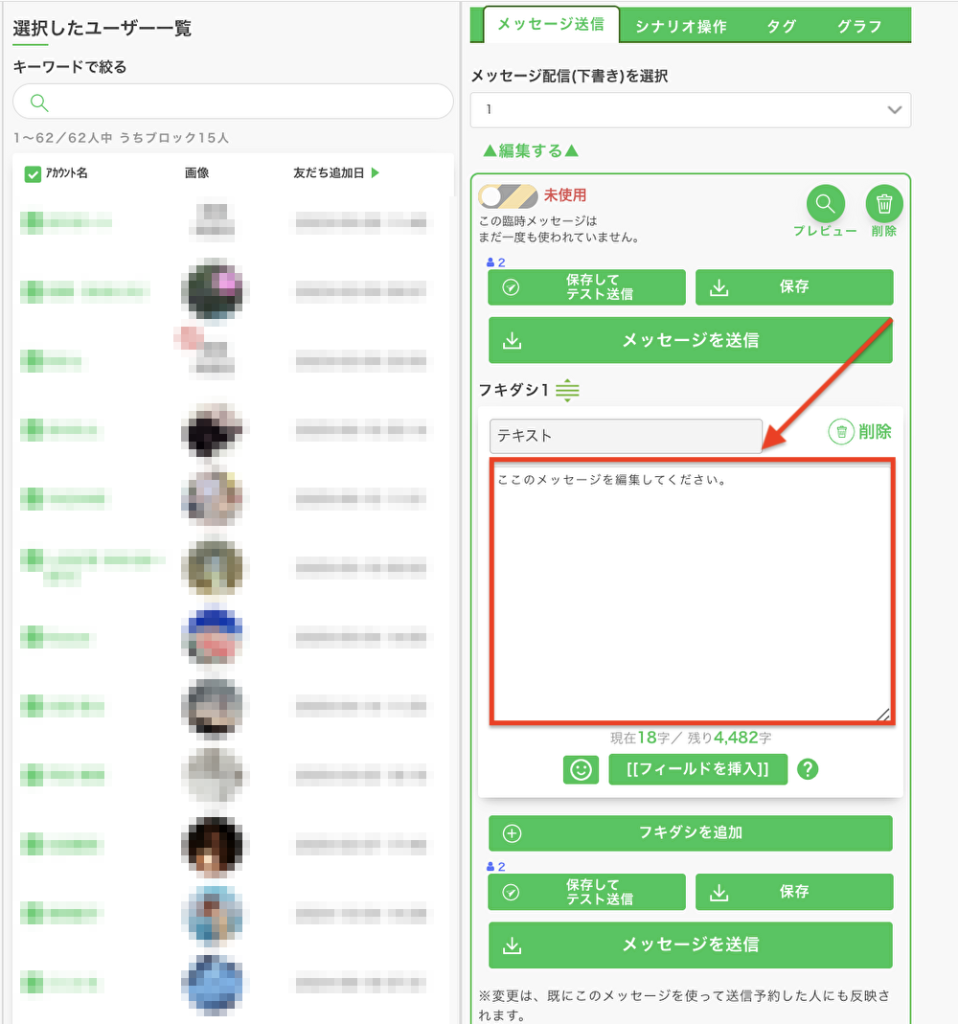958x1024 pixels.
Task: Switch to the シナリオ操作 tab
Action: pos(680,26)
